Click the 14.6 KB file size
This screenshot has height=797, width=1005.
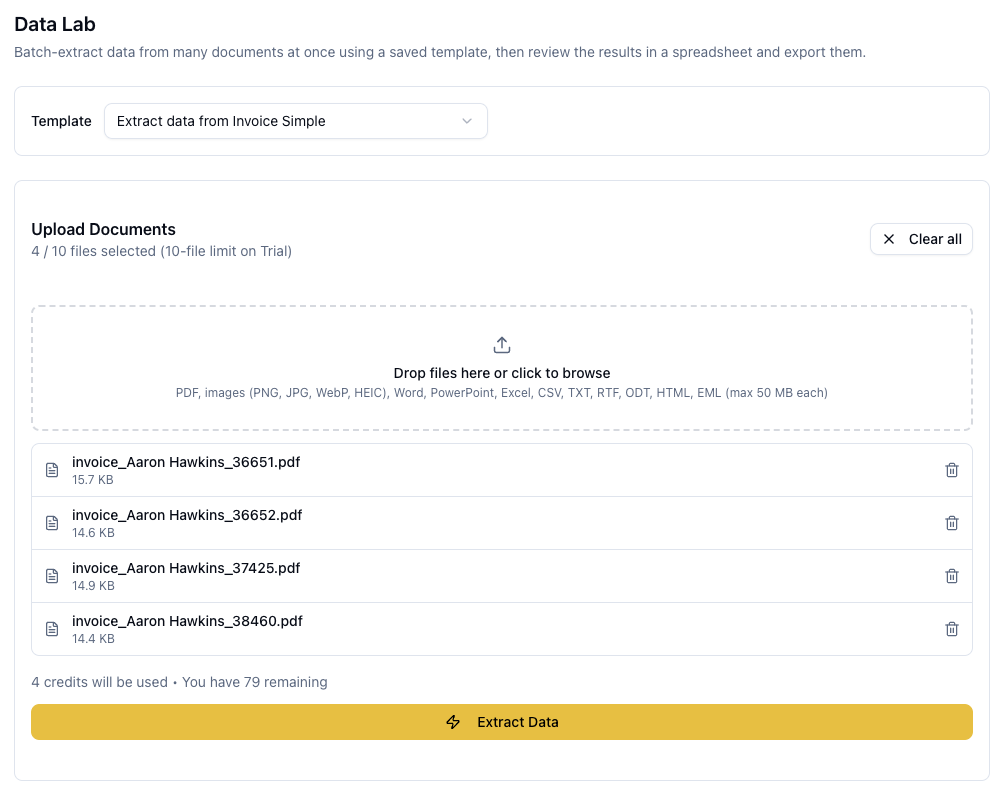click(x=93, y=533)
